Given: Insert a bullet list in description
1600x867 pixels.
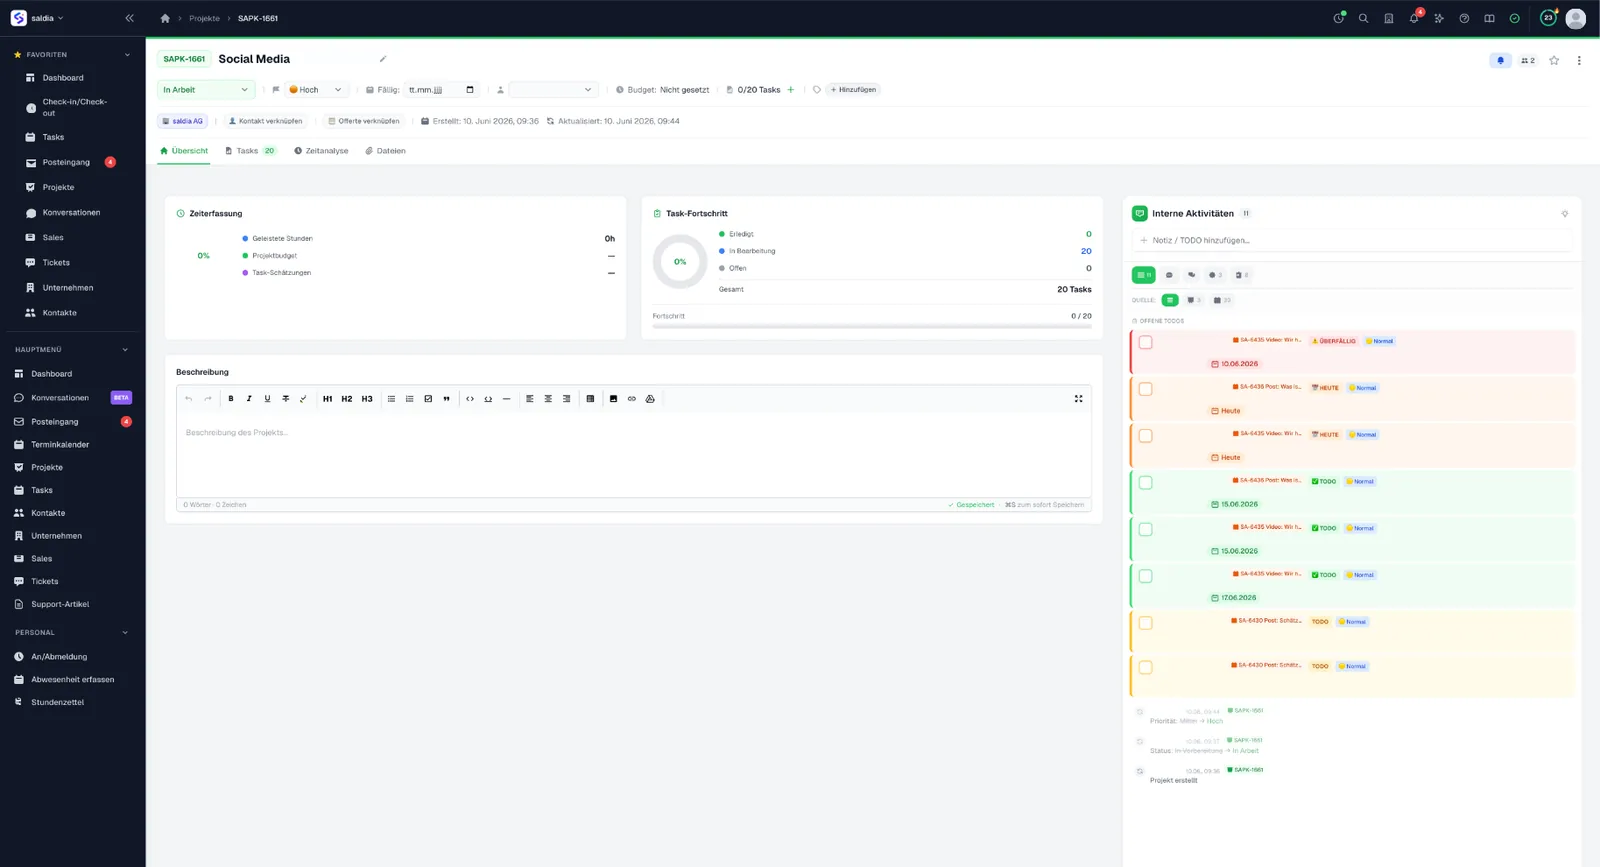Looking at the screenshot, I should point(391,398).
